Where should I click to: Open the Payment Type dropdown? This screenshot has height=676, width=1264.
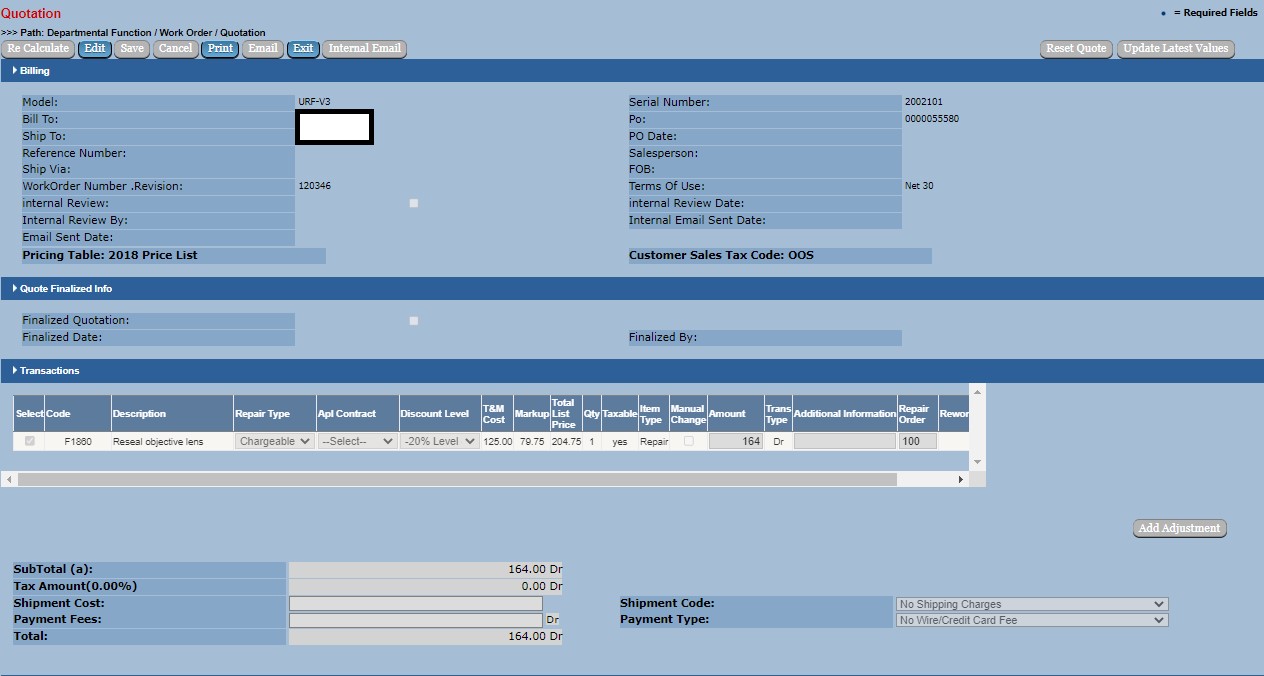[1031, 620]
